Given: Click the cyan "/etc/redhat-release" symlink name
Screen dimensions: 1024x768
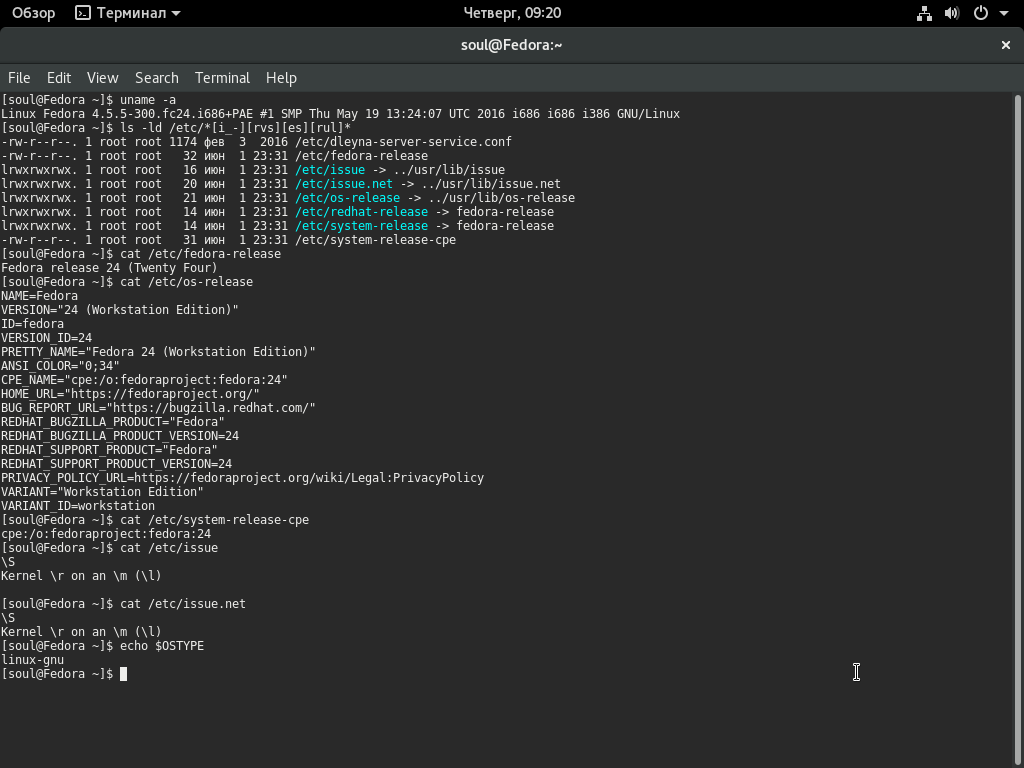Looking at the screenshot, I should (x=362, y=212).
